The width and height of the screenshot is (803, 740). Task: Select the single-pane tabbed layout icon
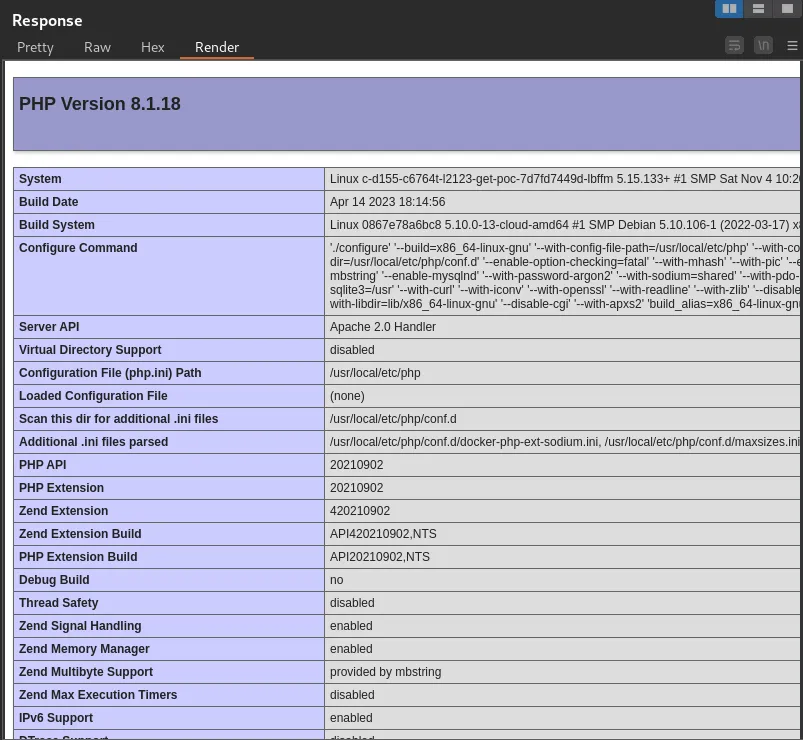click(x=787, y=9)
